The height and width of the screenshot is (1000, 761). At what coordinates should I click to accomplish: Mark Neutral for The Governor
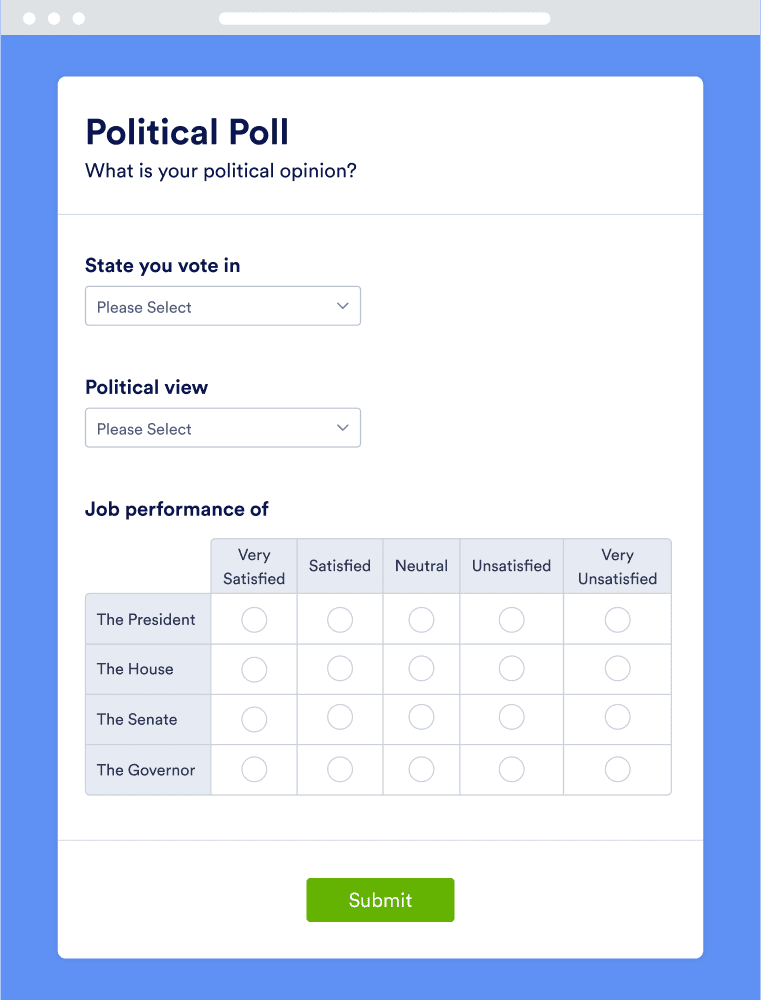pyautogui.click(x=421, y=768)
